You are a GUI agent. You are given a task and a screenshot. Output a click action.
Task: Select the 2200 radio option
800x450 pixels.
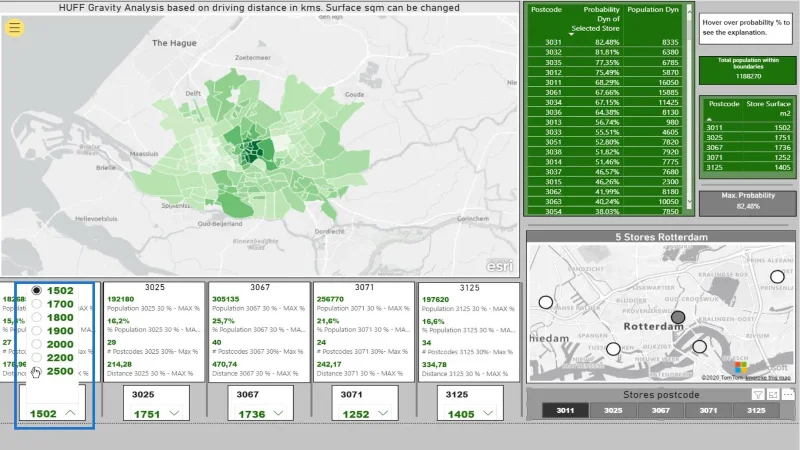pyautogui.click(x=36, y=358)
